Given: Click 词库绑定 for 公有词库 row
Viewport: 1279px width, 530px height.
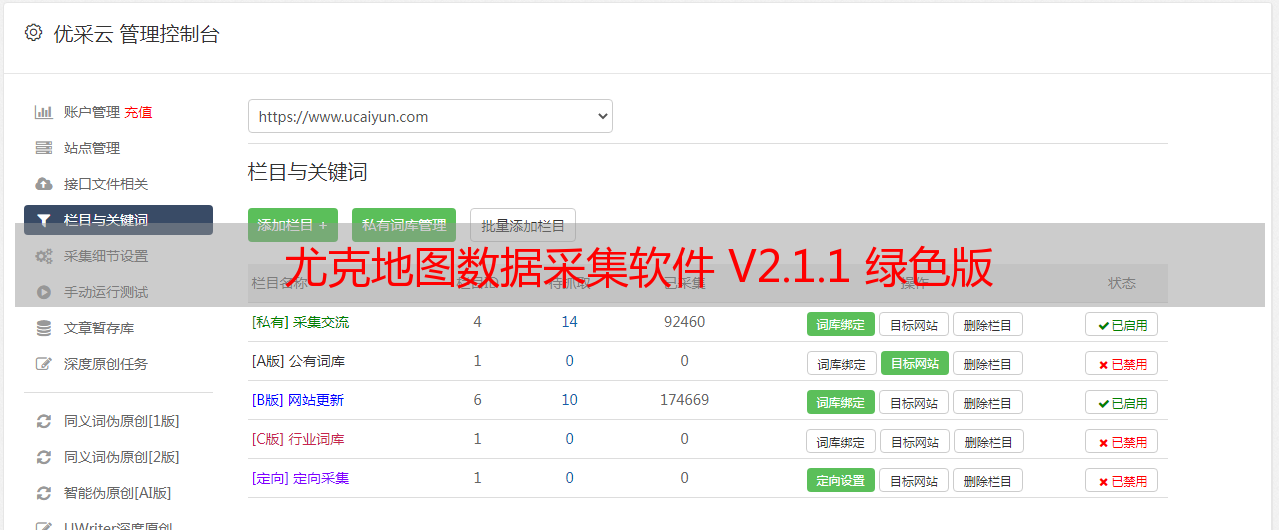Looking at the screenshot, I should (x=841, y=363).
